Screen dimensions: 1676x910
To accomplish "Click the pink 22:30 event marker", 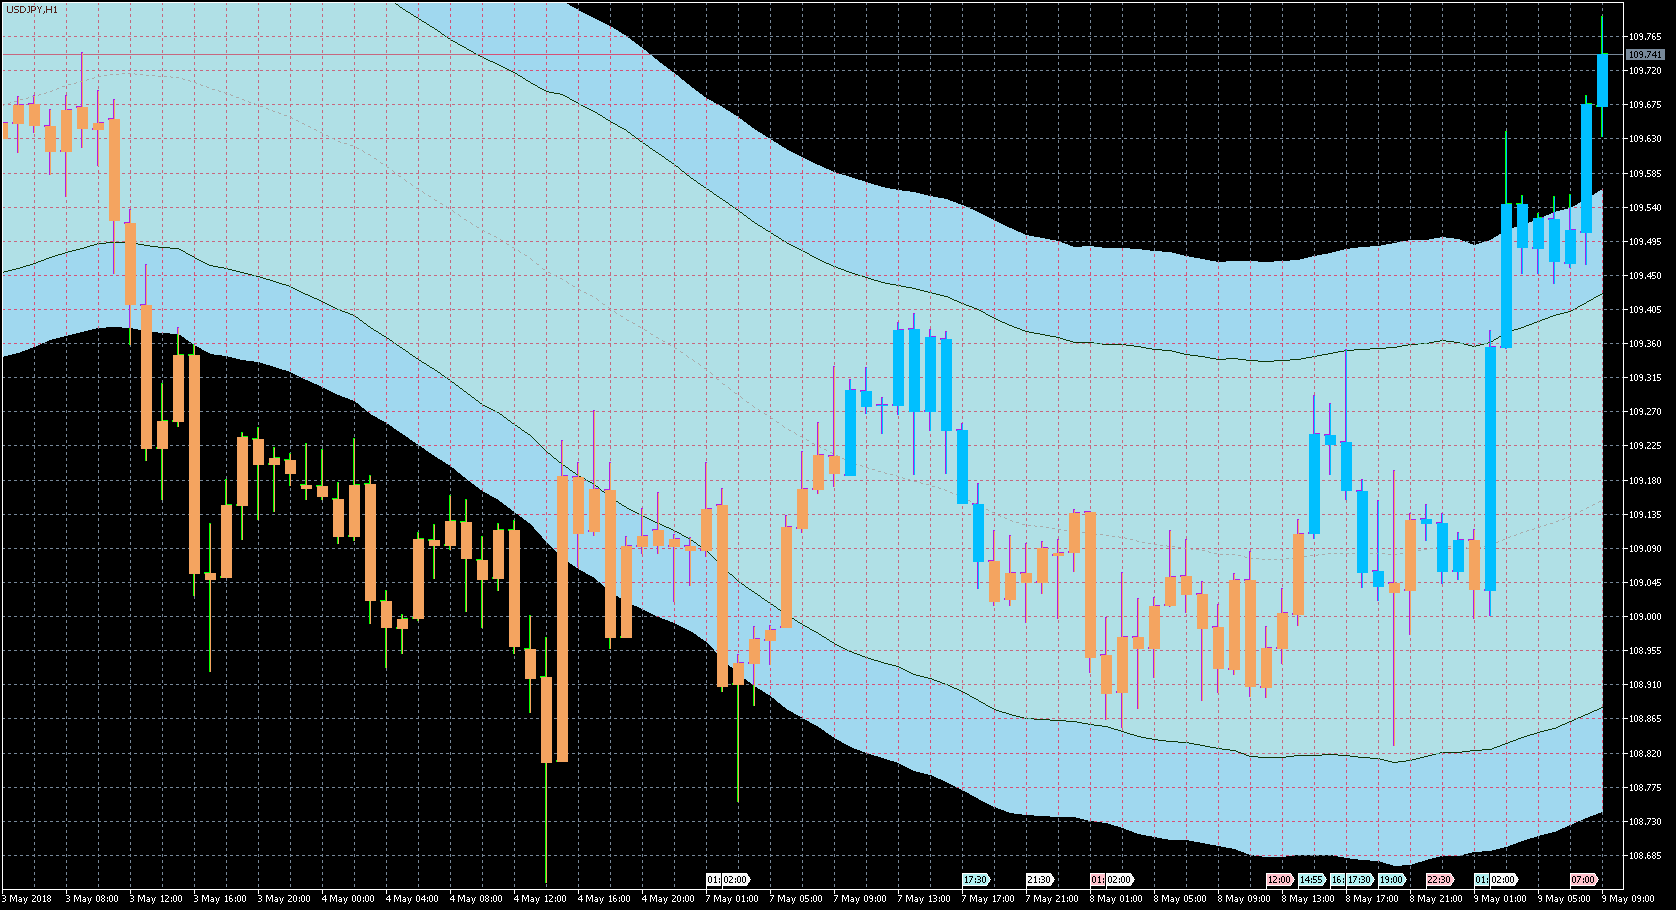I will [x=1439, y=880].
